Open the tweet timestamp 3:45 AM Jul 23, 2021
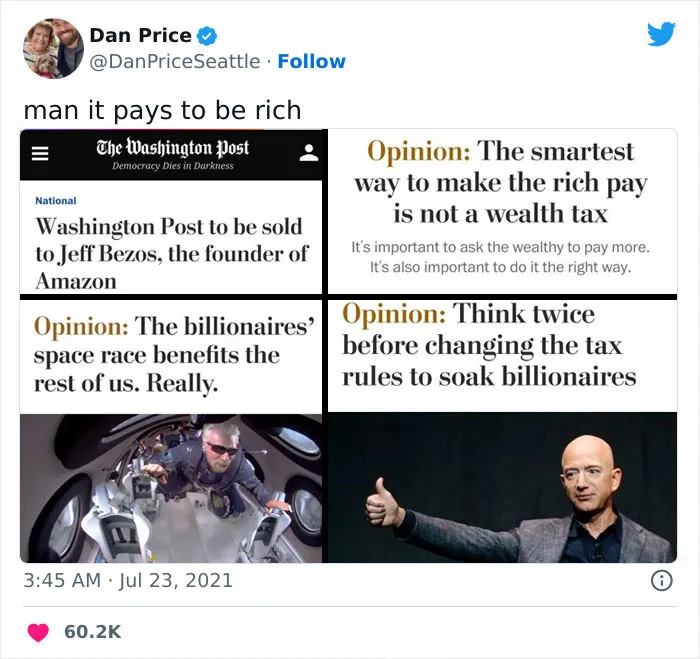Image resolution: width=700 pixels, height=659 pixels. click(x=128, y=580)
